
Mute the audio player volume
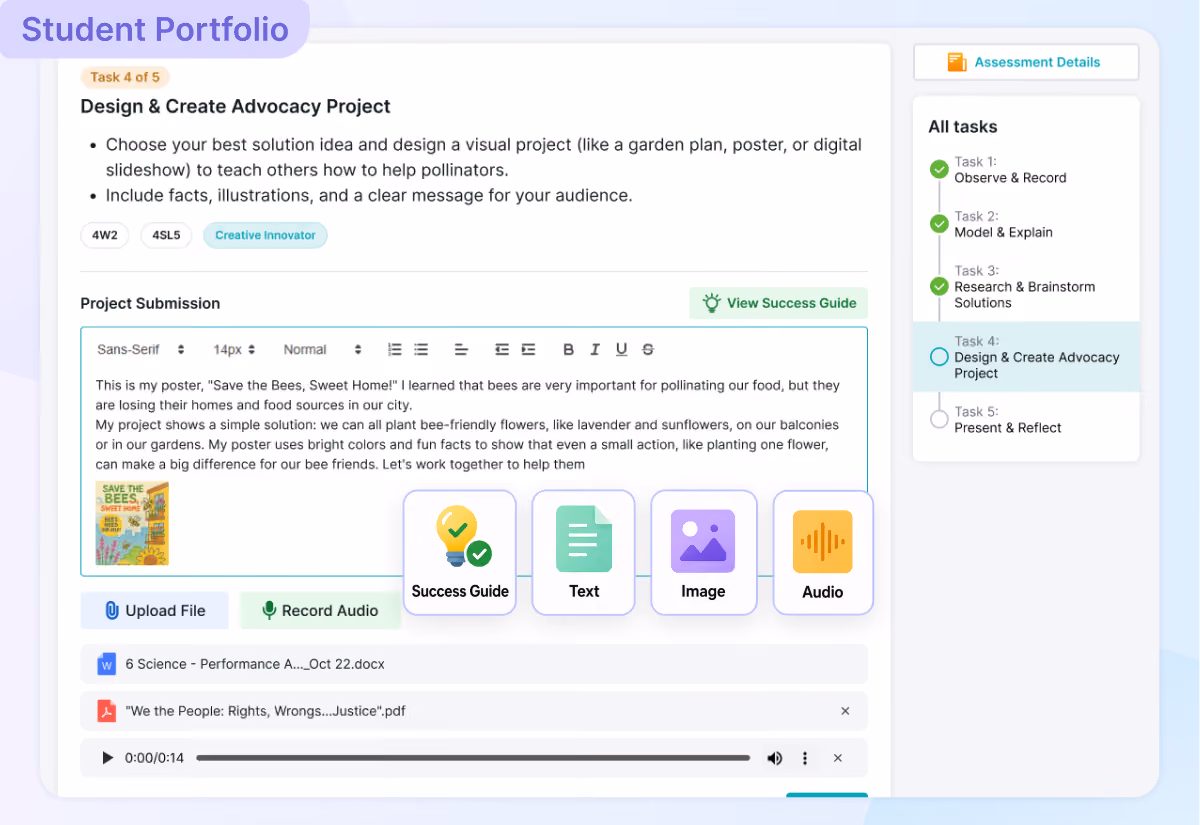[x=774, y=758]
